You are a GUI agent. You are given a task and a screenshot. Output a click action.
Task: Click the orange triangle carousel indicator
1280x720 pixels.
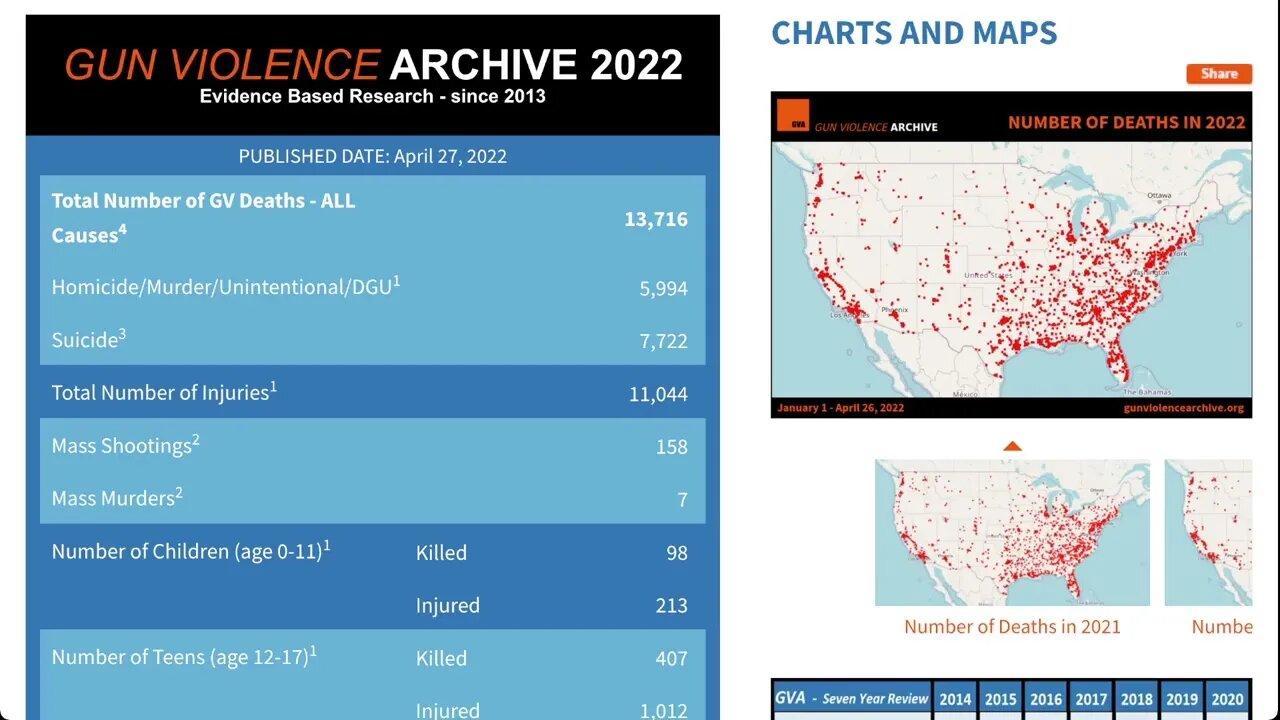1012,446
